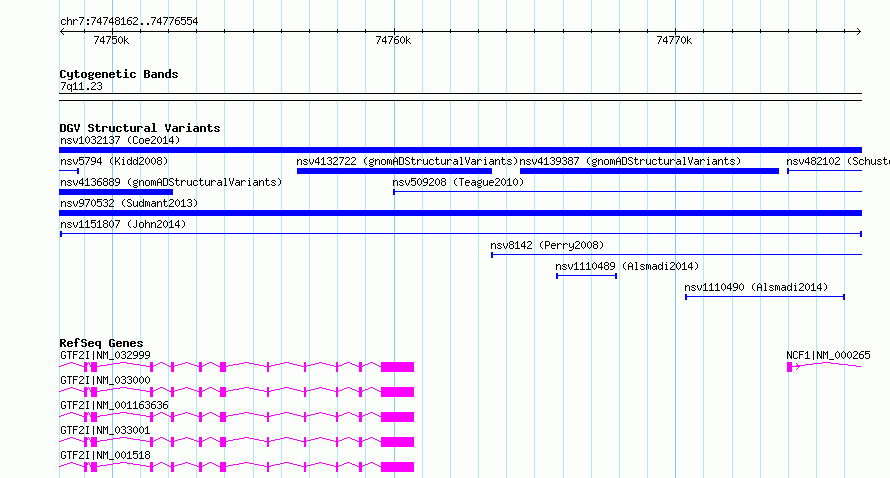Click the nsv1151807 (John2014) text label

123,224
